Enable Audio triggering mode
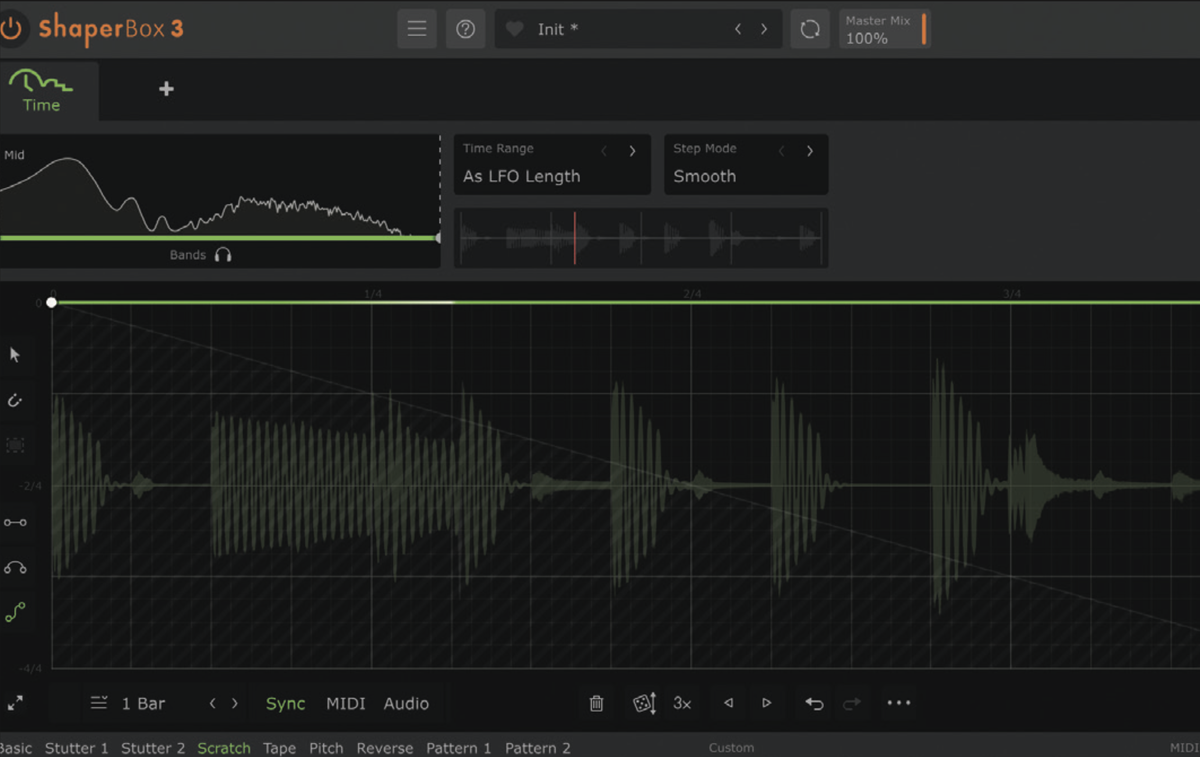The image size is (1200, 757). pos(406,703)
